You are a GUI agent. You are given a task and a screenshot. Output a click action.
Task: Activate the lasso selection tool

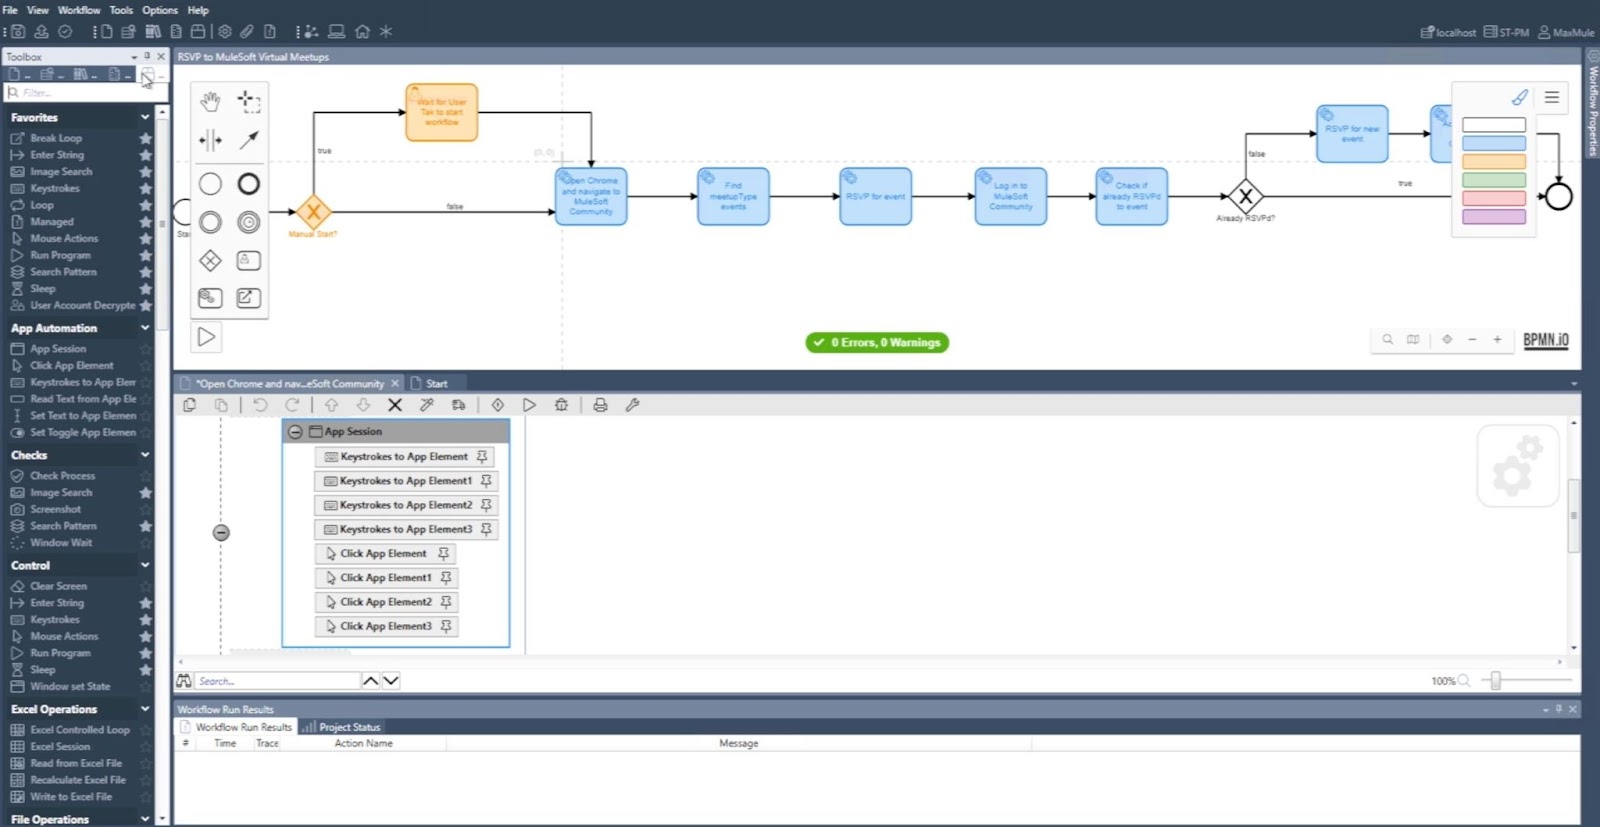[x=248, y=101]
